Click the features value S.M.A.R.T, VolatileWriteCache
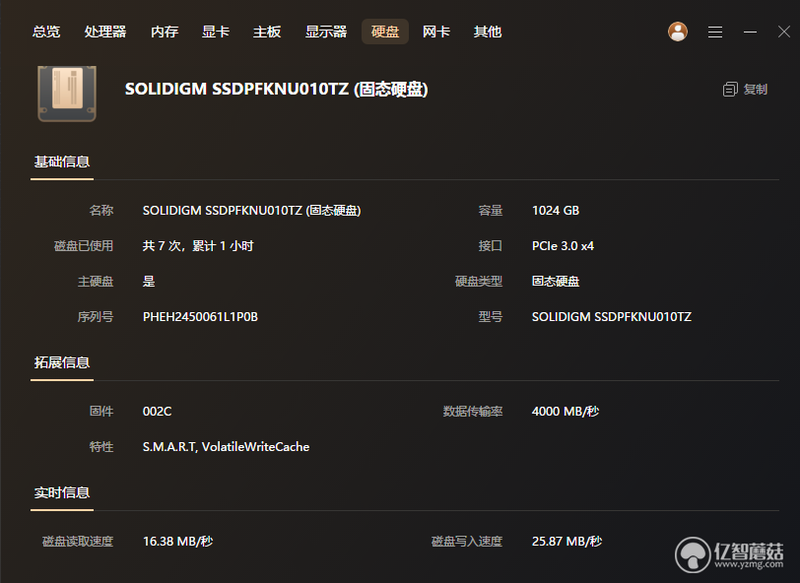Viewport: 800px width, 583px height. click(226, 447)
